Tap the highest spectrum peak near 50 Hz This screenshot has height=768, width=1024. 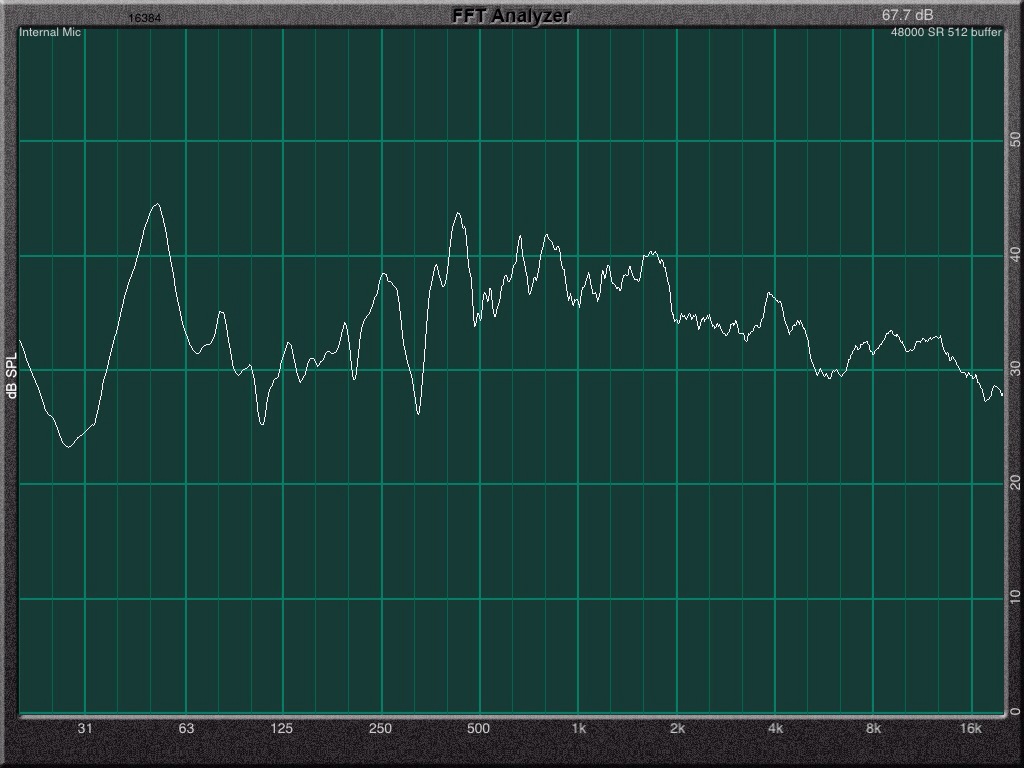click(157, 205)
